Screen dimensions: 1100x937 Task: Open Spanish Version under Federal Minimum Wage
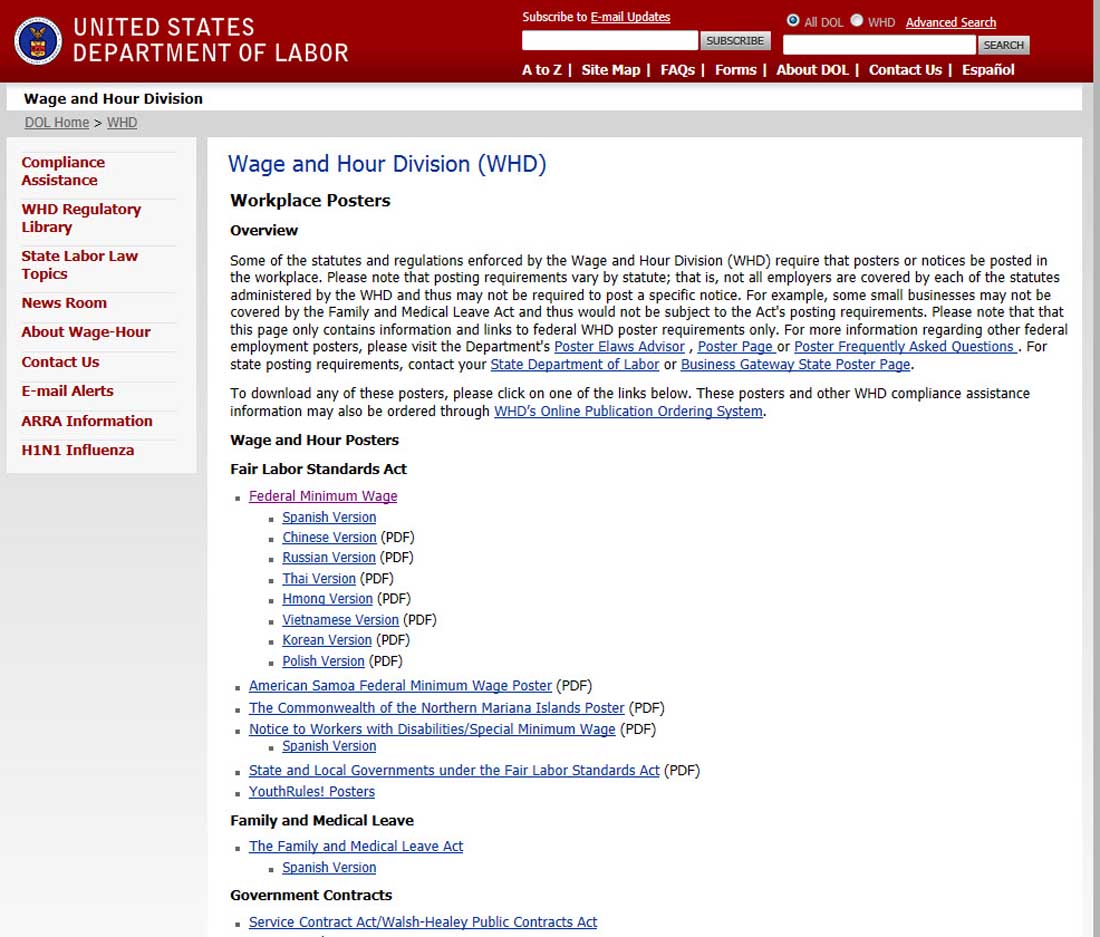[329, 518]
